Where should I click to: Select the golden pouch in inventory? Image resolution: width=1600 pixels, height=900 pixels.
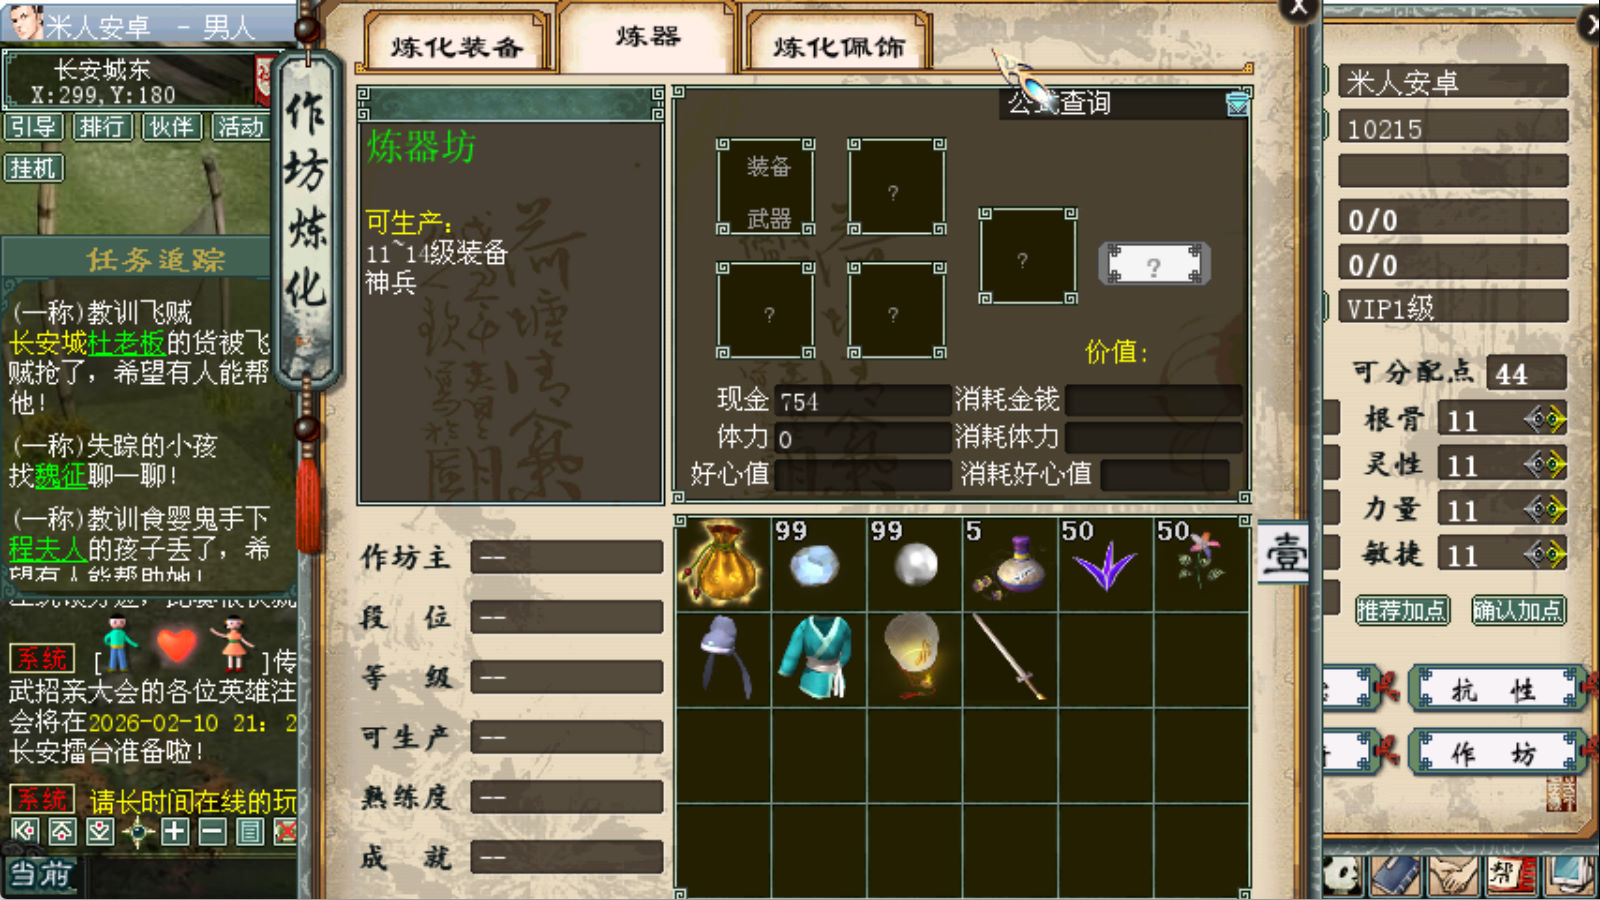pyautogui.click(x=722, y=563)
